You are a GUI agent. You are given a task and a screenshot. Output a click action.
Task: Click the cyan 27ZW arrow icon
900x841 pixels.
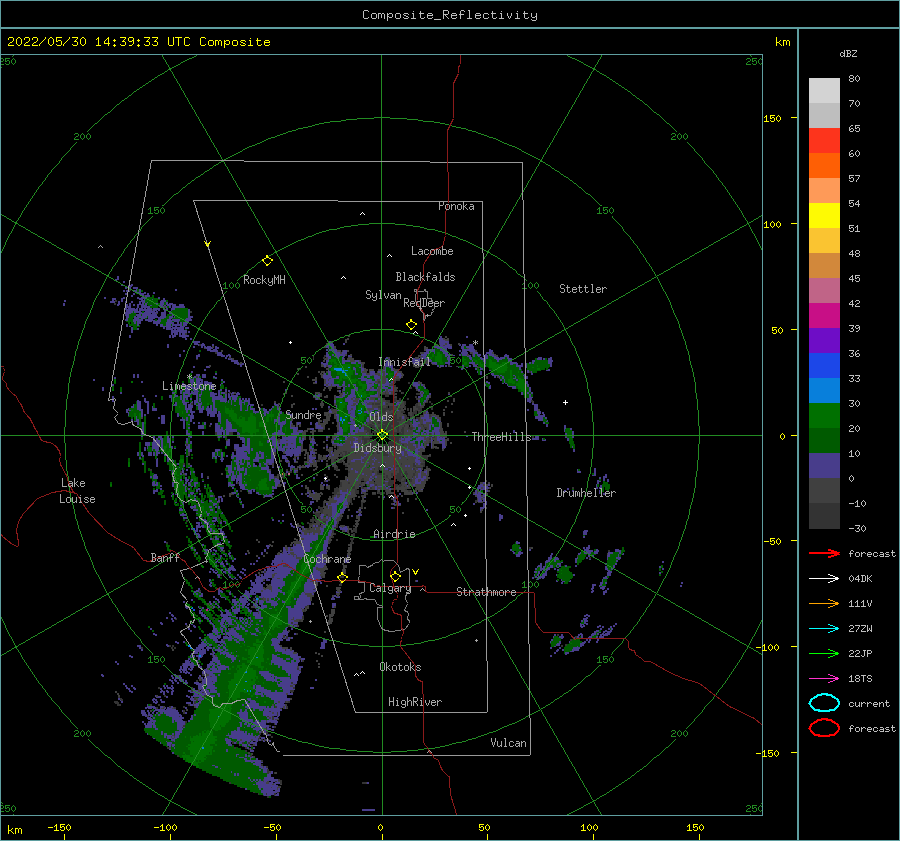coord(824,629)
